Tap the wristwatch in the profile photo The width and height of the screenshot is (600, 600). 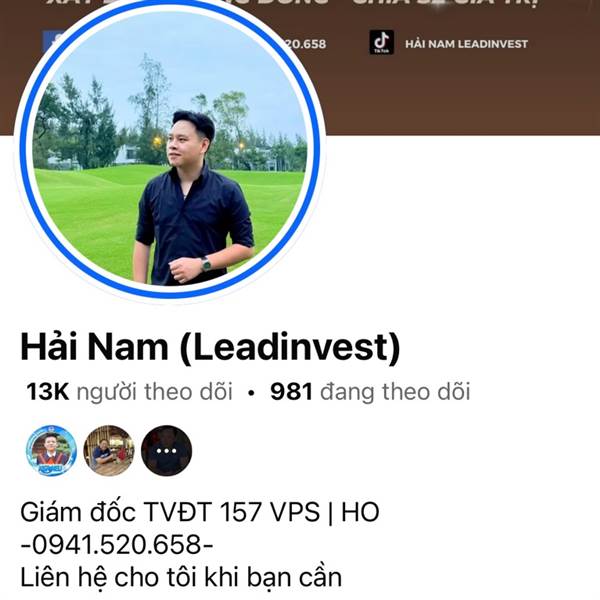pos(205,264)
